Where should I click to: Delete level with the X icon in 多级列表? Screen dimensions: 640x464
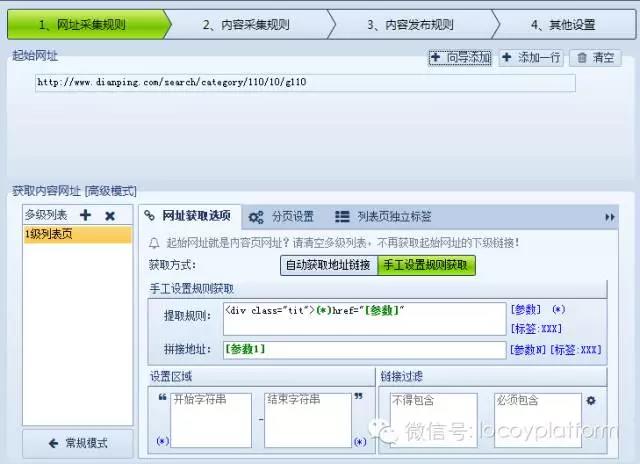[x=110, y=215]
